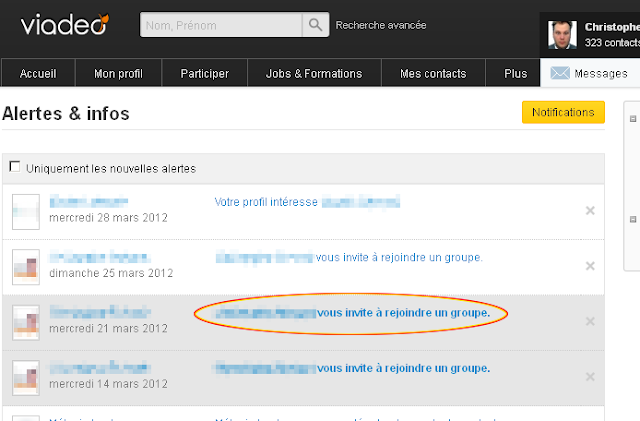Click avatar of 25 mars 2012 alert
Image resolution: width=640 pixels, height=421 pixels.
(26, 267)
